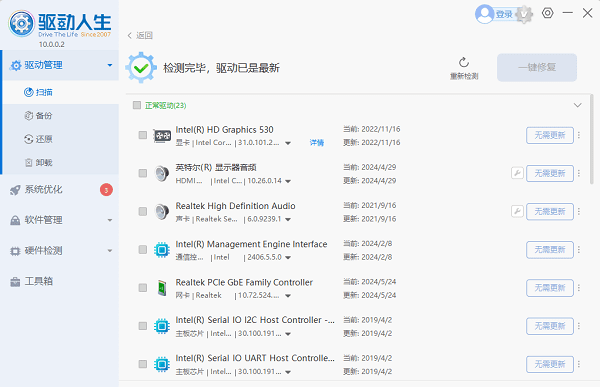Image resolution: width=600 pixels, height=387 pixels.
Task: Collapse the 正常驱动 section chevron
Action: 578,105
